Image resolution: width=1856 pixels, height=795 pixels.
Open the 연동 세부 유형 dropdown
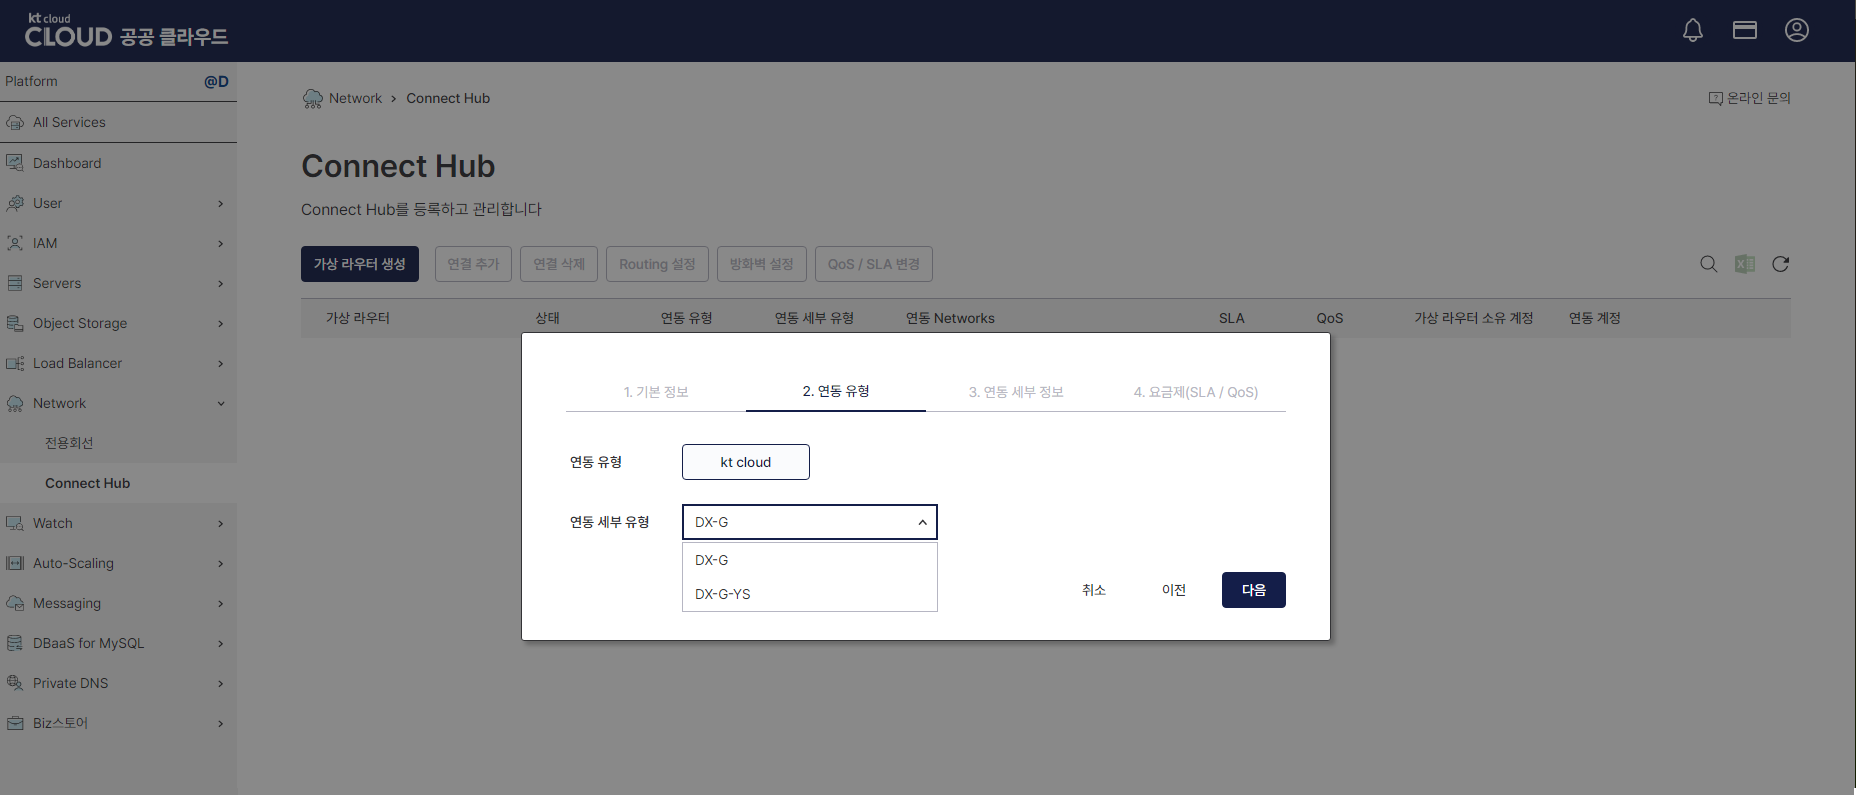[x=810, y=522]
